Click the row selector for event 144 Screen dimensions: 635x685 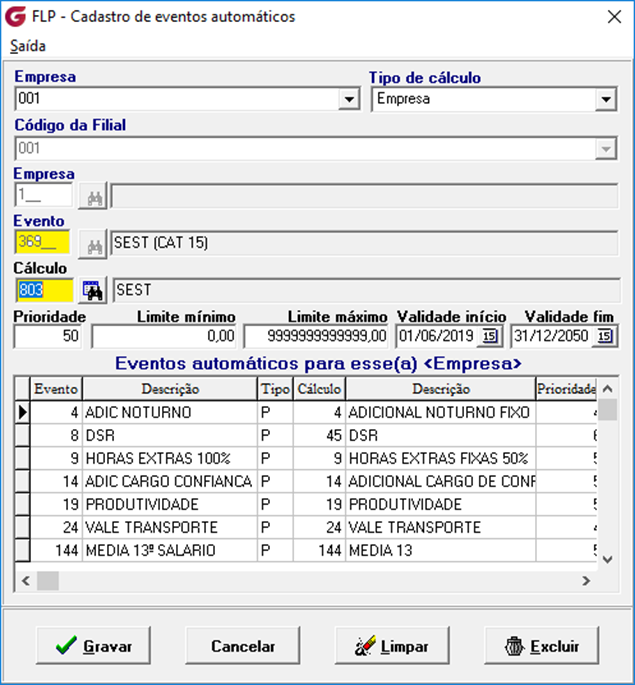22,550
